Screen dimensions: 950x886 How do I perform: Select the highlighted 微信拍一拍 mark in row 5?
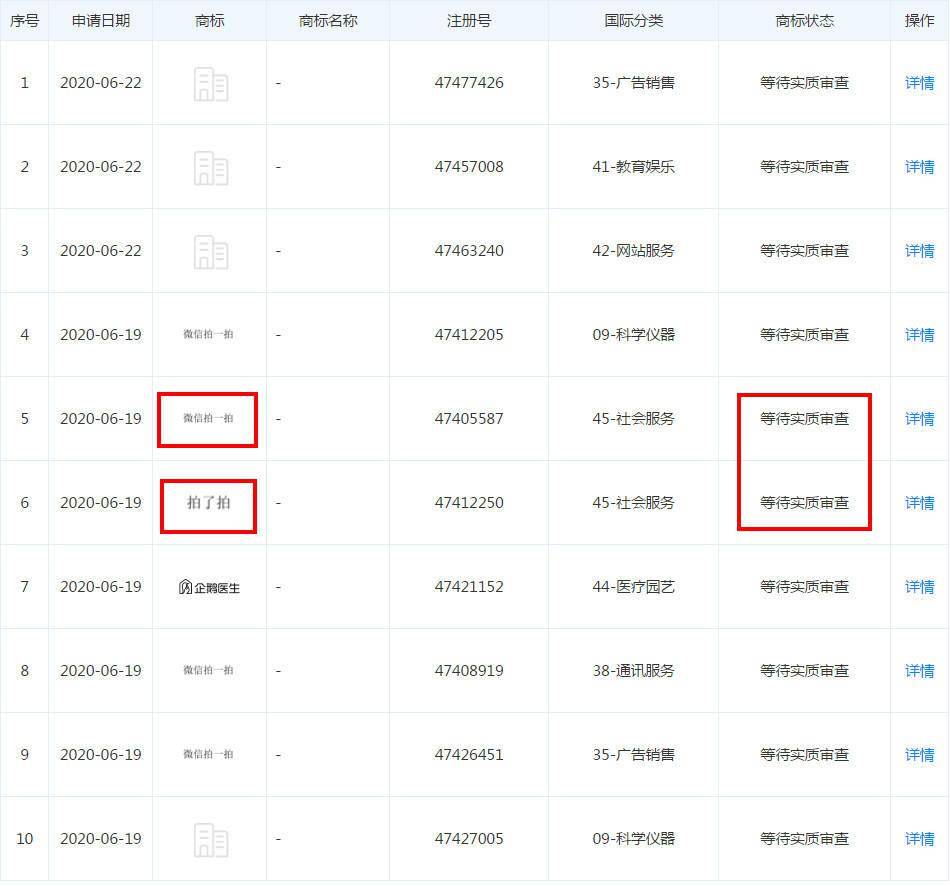point(209,419)
